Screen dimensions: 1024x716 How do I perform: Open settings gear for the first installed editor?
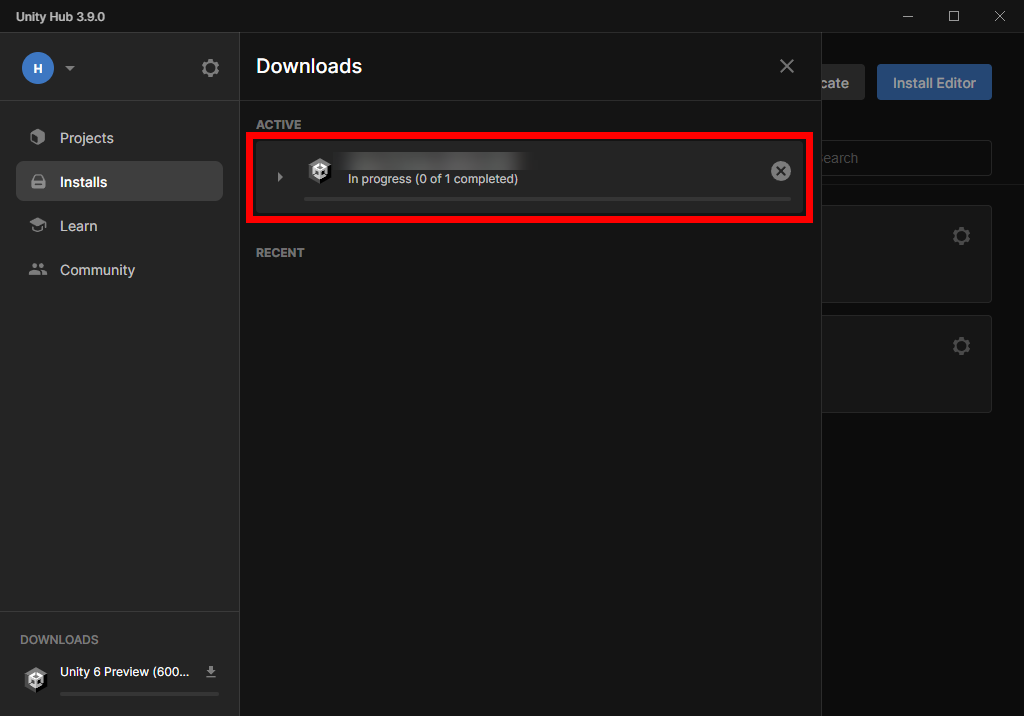coord(961,236)
